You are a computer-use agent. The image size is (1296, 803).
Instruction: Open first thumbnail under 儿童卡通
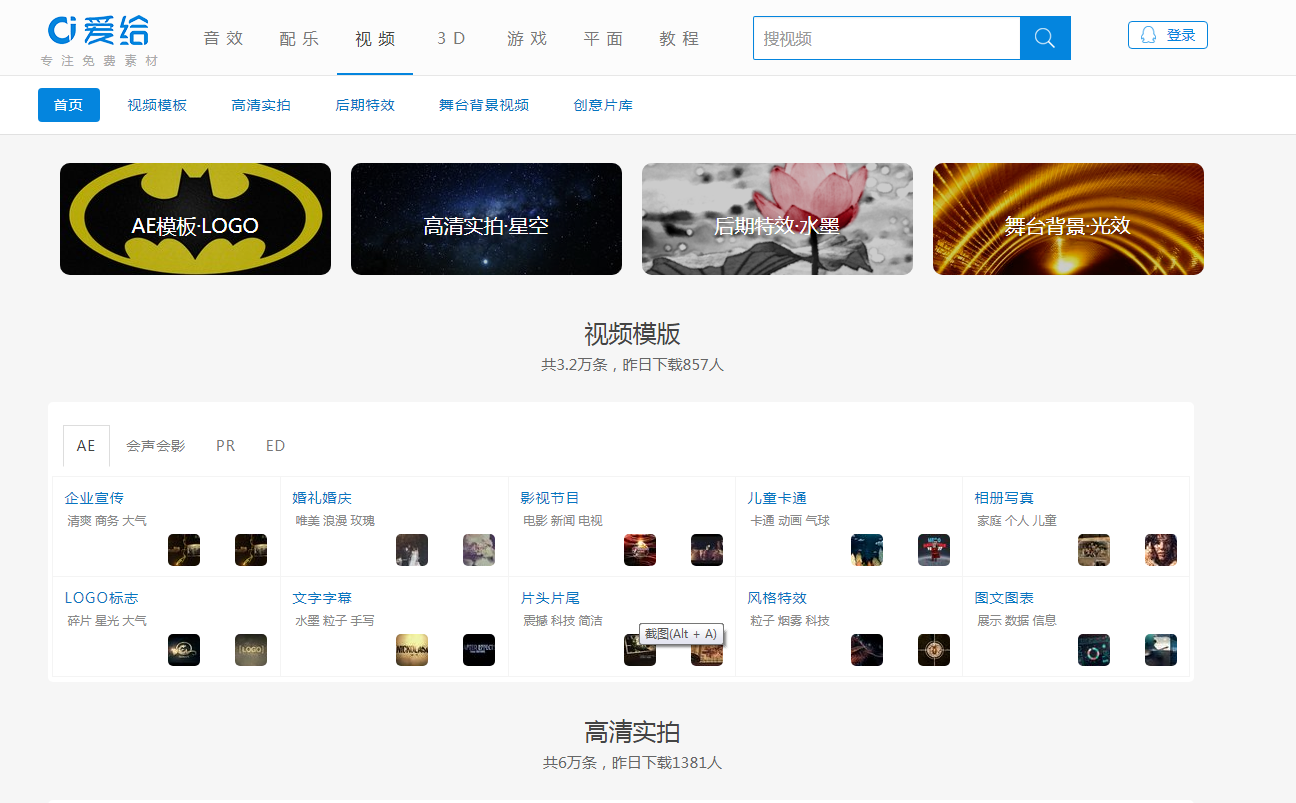pos(867,550)
